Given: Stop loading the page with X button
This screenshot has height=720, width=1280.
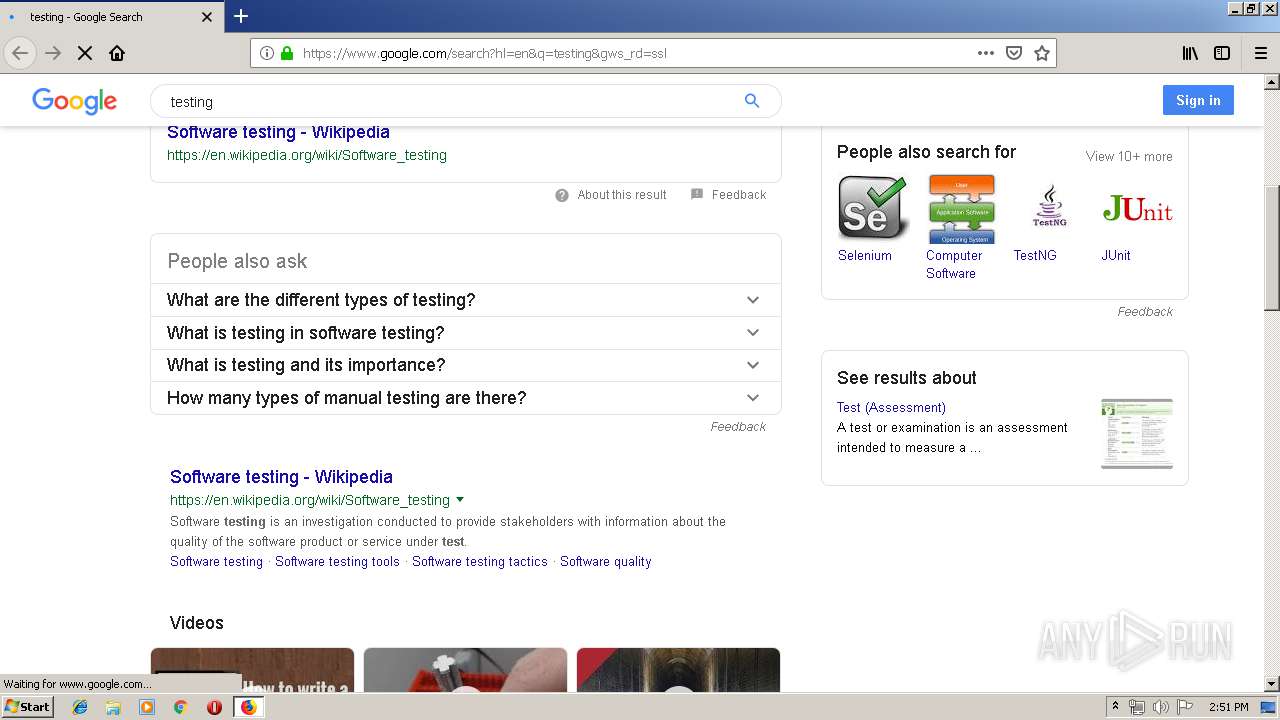Looking at the screenshot, I should (x=85, y=53).
